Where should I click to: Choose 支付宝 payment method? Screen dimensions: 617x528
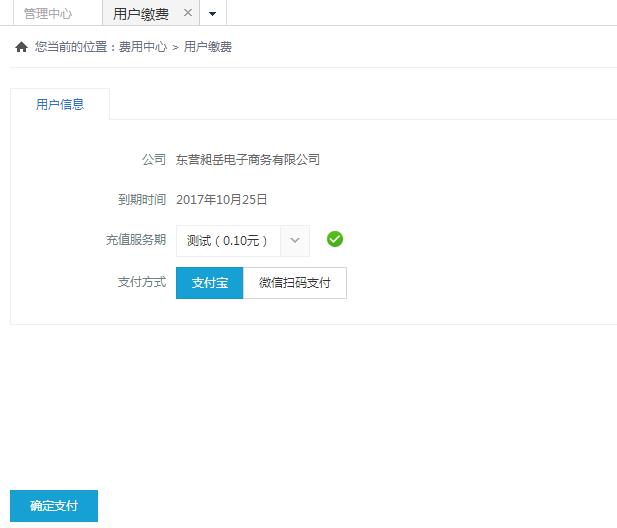pos(210,283)
